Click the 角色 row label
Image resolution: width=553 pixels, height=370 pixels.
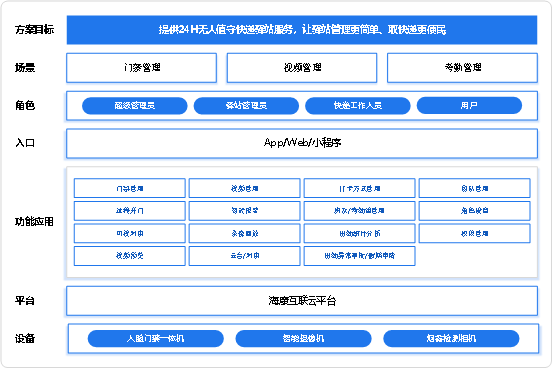[x=25, y=105]
